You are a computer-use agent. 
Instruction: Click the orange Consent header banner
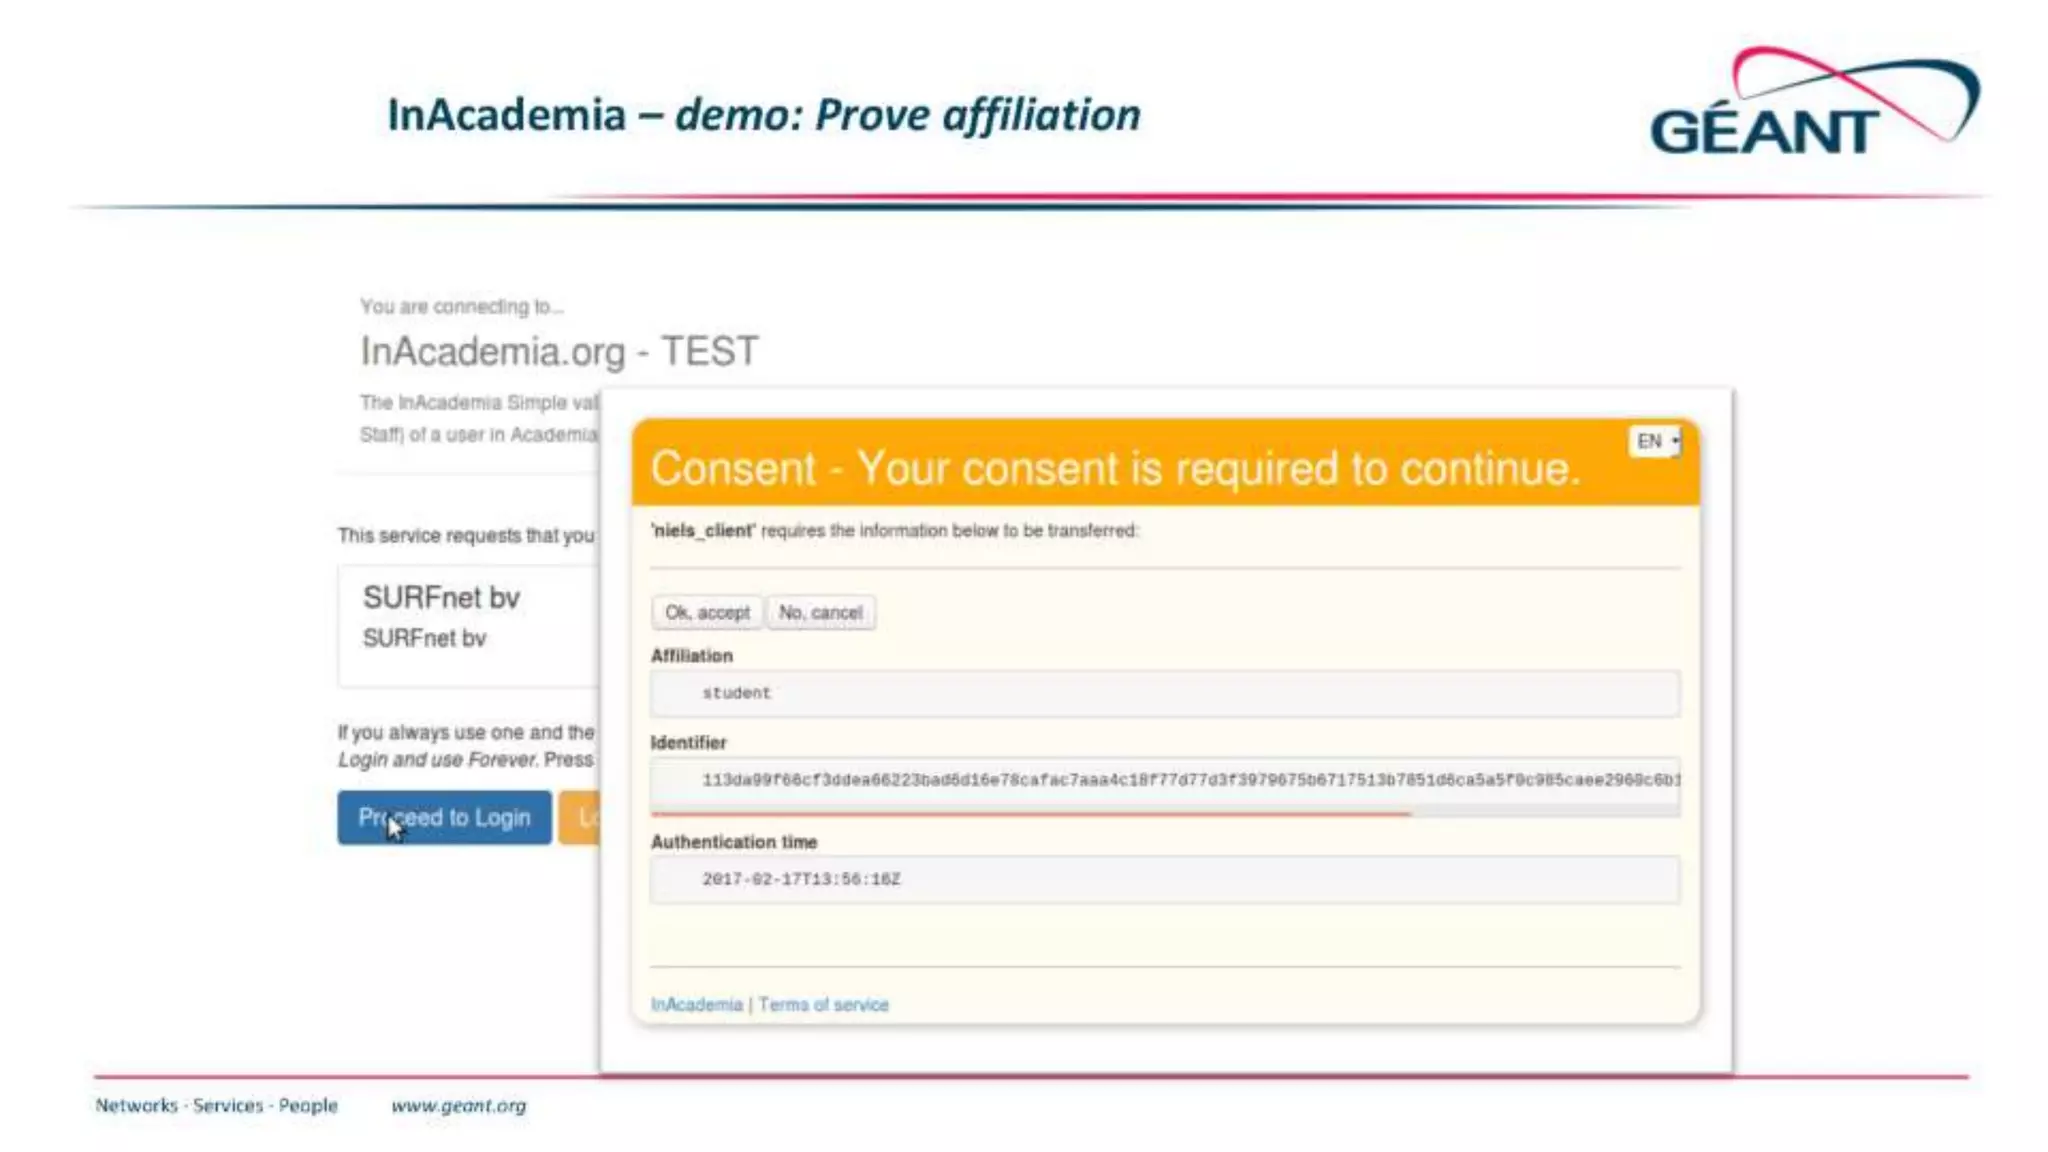(x=1114, y=468)
